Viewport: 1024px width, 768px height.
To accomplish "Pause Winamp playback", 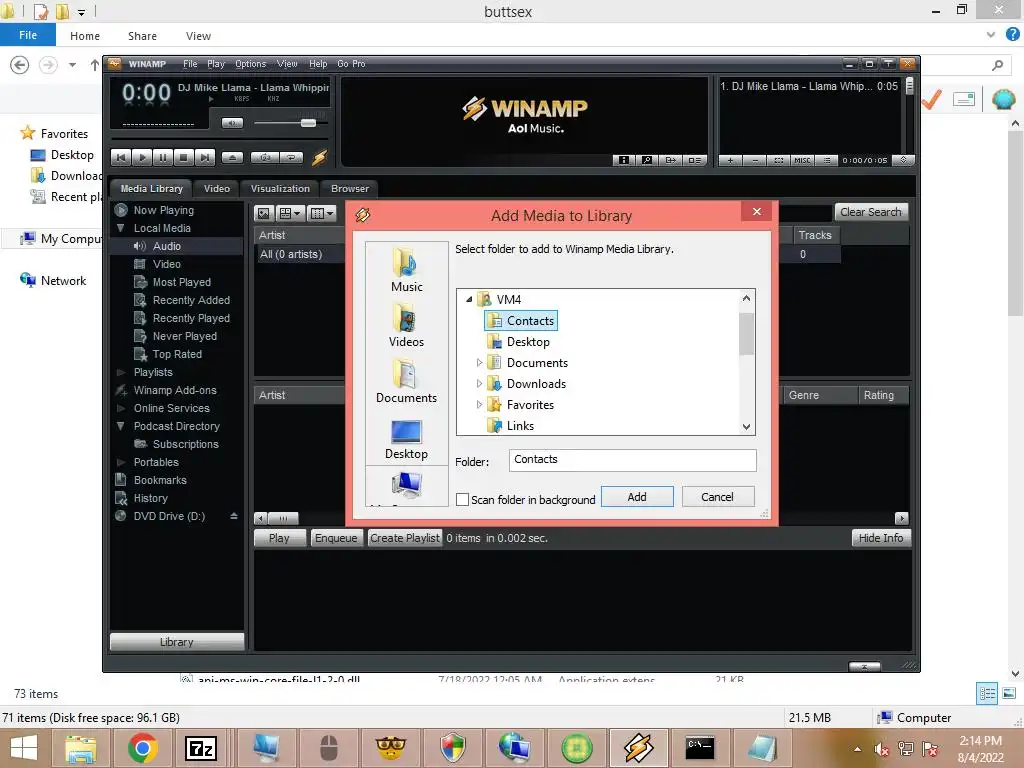I will point(163,157).
